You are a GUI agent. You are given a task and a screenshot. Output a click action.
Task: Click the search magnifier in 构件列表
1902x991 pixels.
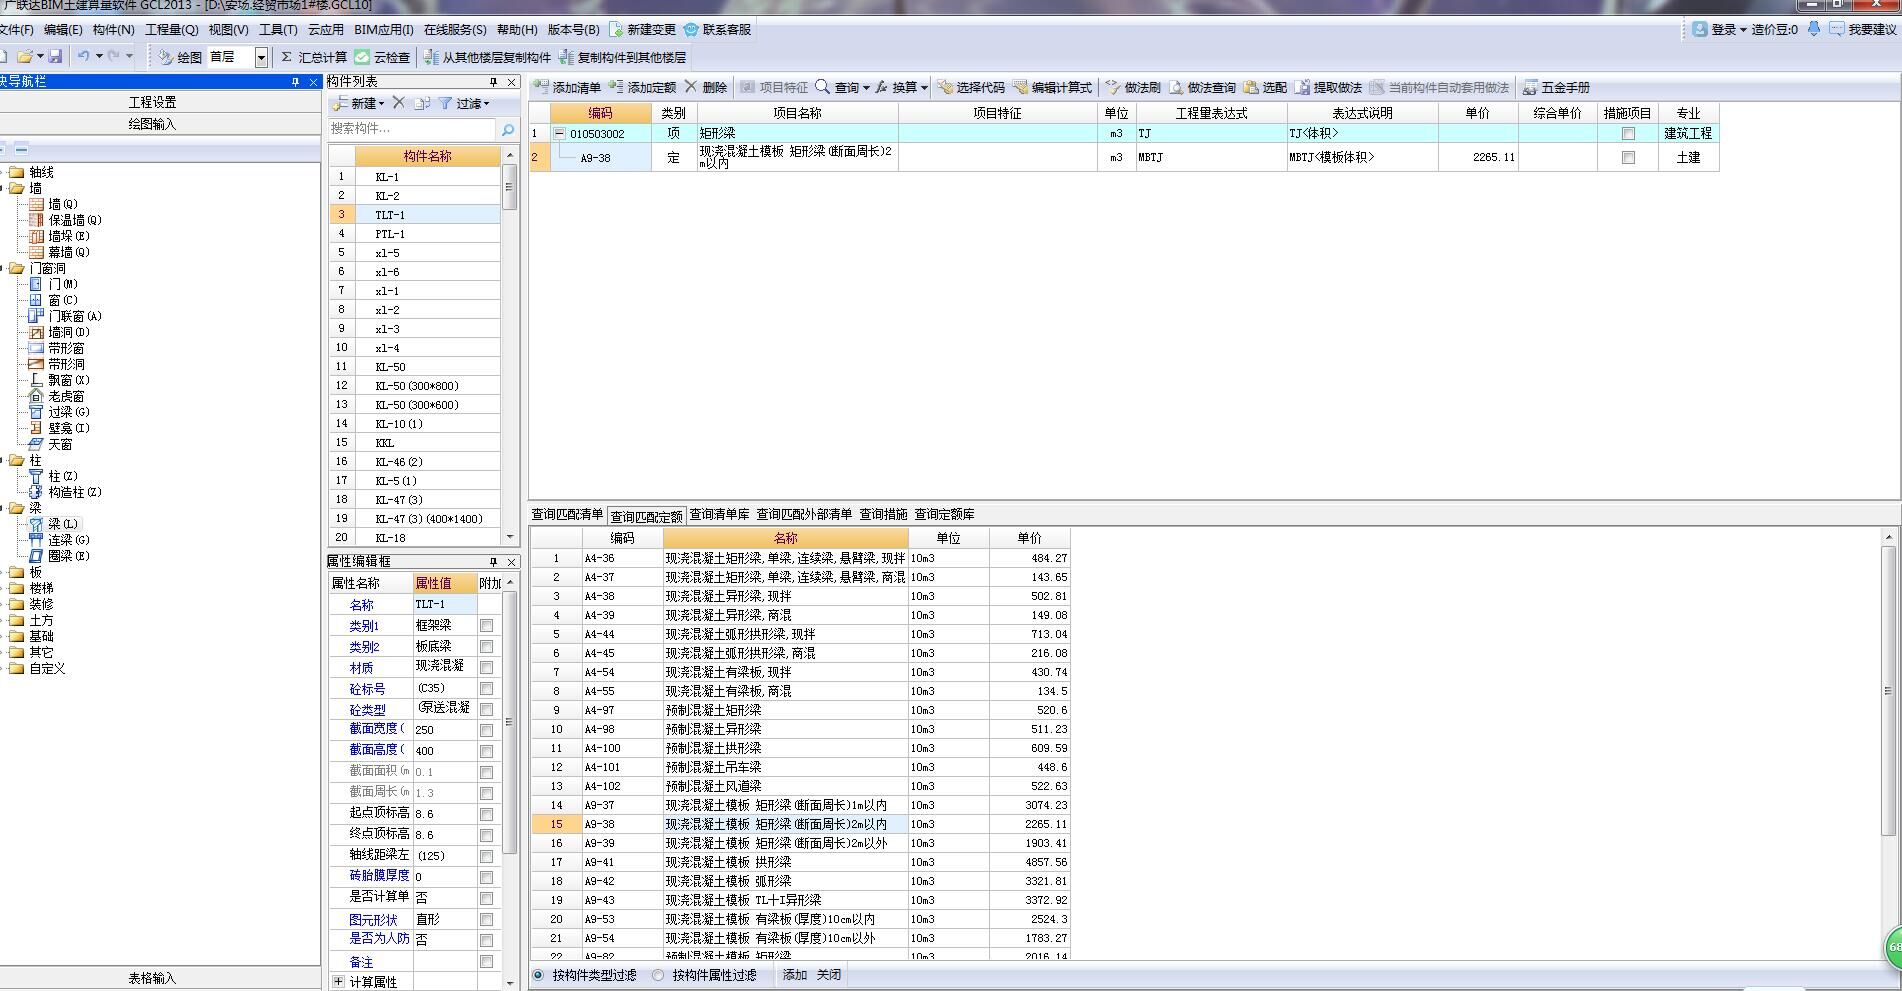508,129
